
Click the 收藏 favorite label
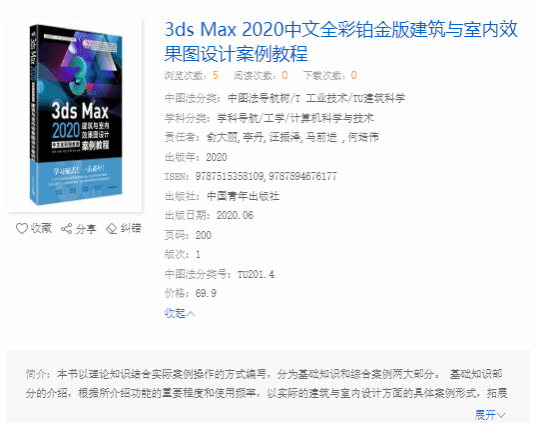click(x=41, y=228)
